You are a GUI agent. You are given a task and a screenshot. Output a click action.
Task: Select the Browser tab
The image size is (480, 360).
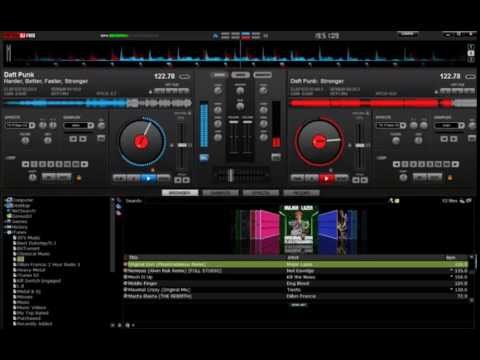(180, 193)
